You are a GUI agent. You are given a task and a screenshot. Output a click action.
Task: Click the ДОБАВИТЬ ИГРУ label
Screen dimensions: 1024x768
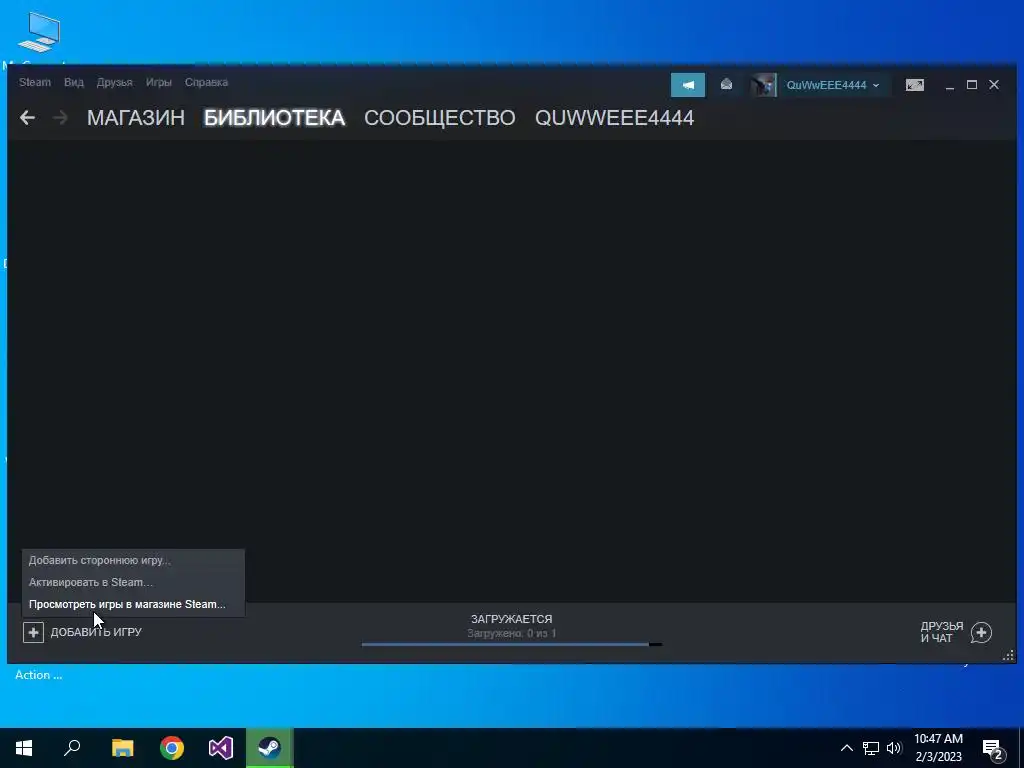point(96,632)
